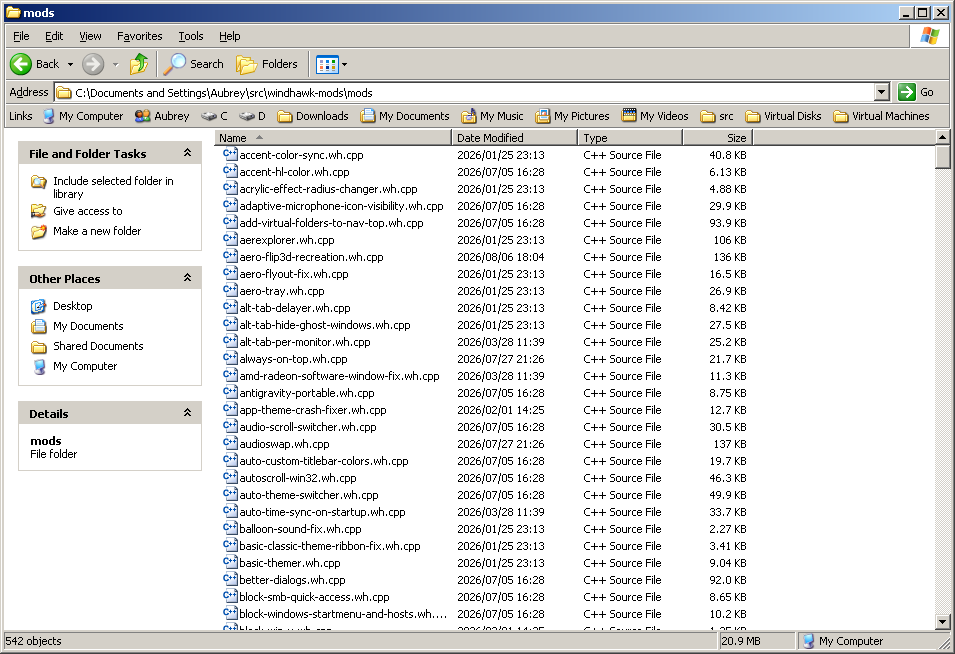Open Downloads folder link
Image resolution: width=955 pixels, height=654 pixels.
click(x=312, y=116)
